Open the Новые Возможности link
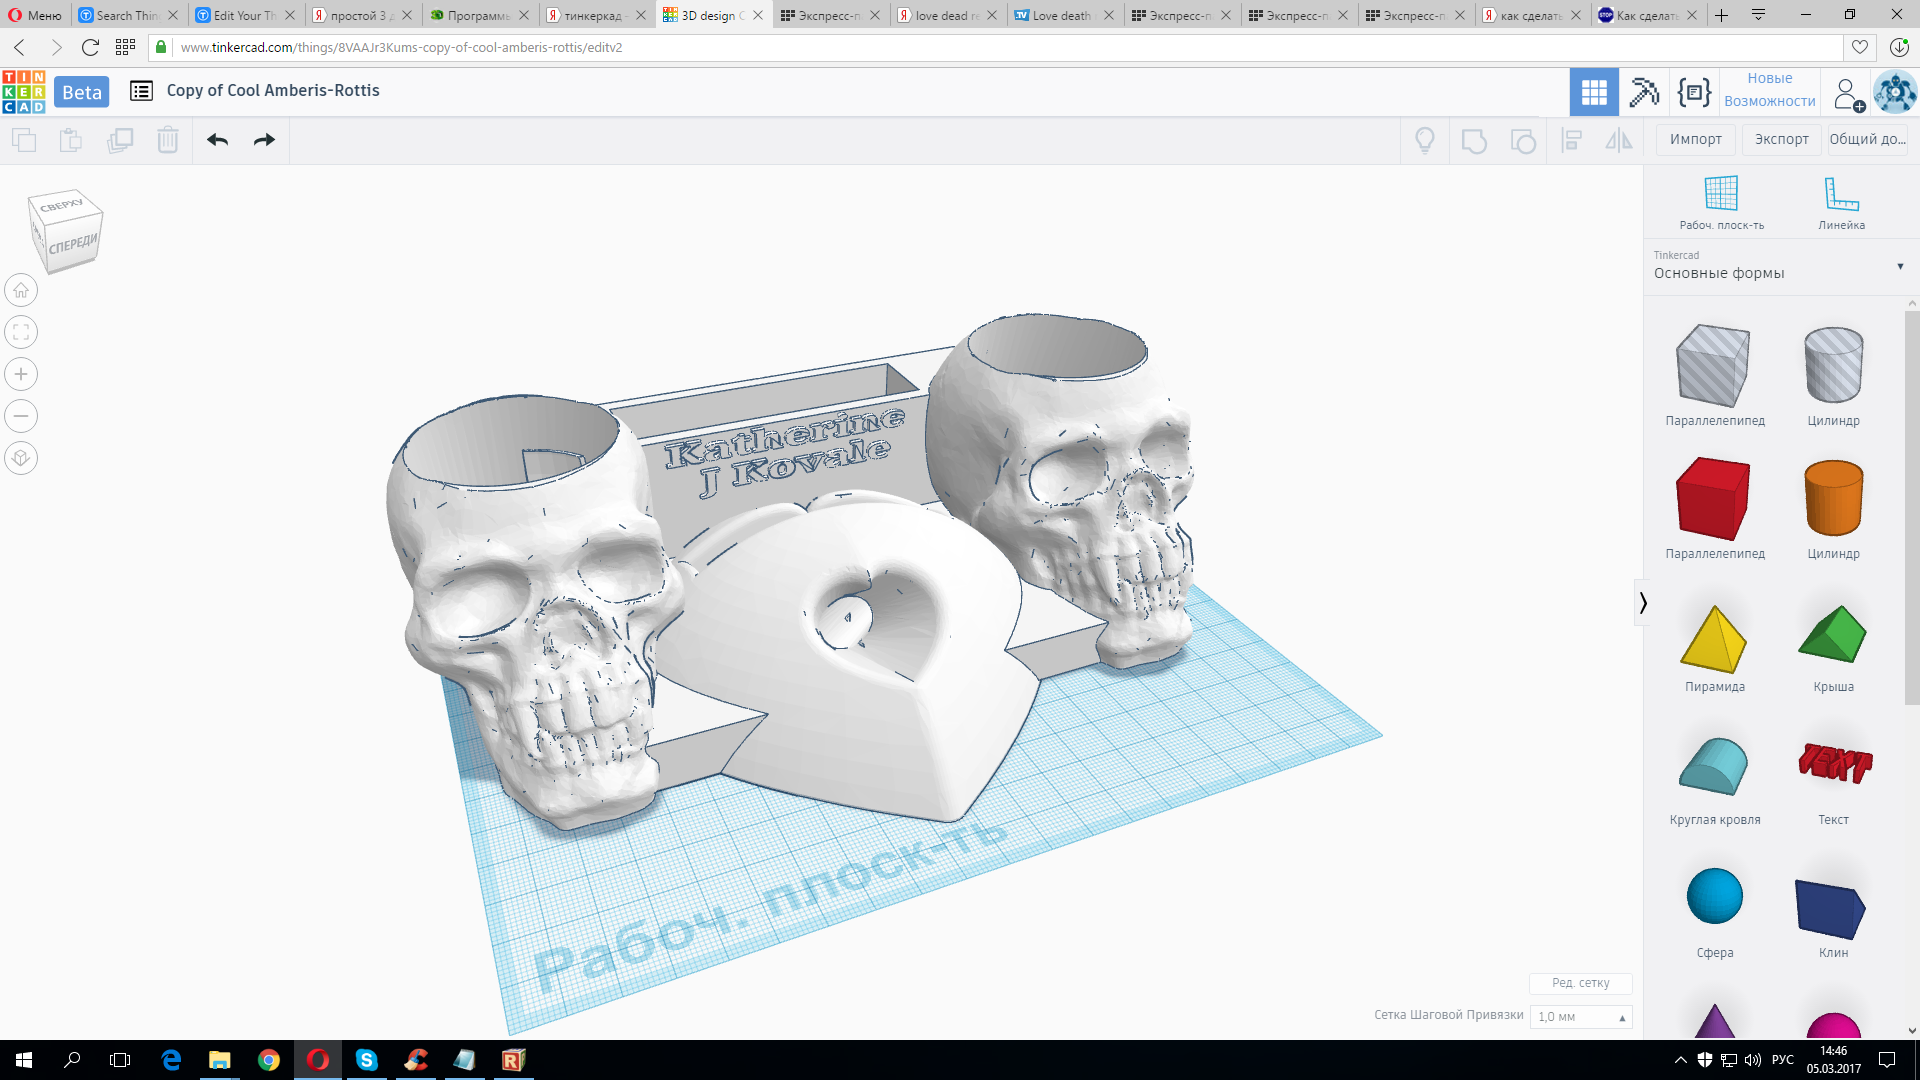Image resolution: width=1920 pixels, height=1080 pixels. click(x=1769, y=90)
